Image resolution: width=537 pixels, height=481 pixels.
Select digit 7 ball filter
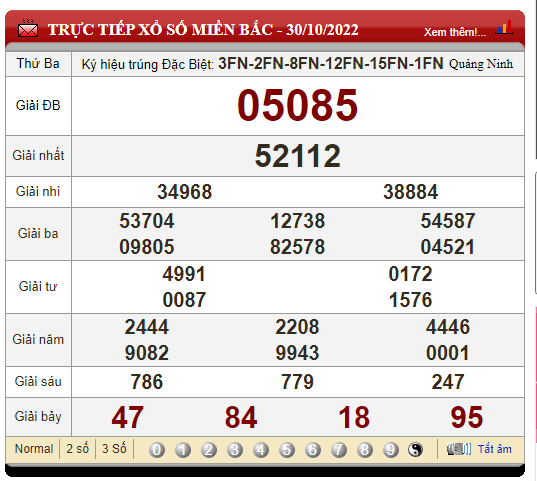[x=339, y=449]
